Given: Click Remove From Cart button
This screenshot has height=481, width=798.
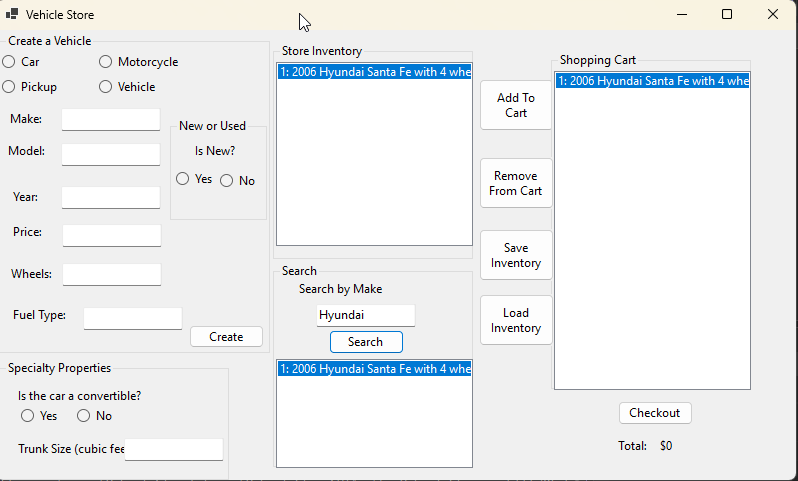Looking at the screenshot, I should tap(516, 183).
